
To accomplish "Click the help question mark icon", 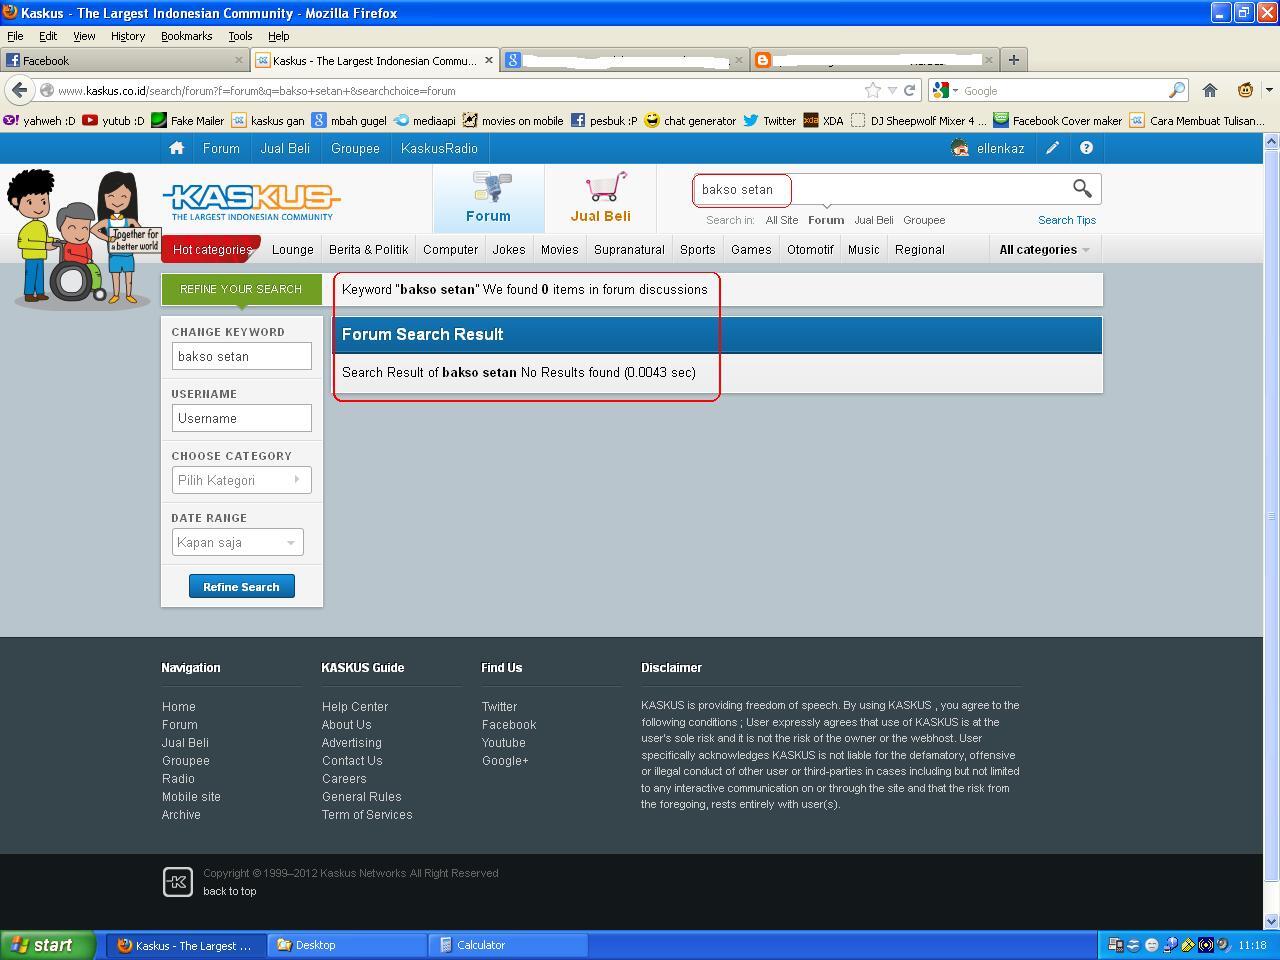I will [1086, 148].
